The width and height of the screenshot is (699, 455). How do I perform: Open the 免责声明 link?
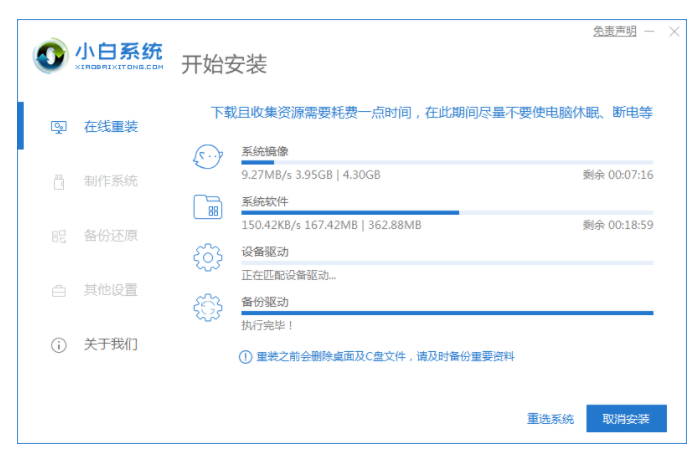pyautogui.click(x=614, y=32)
